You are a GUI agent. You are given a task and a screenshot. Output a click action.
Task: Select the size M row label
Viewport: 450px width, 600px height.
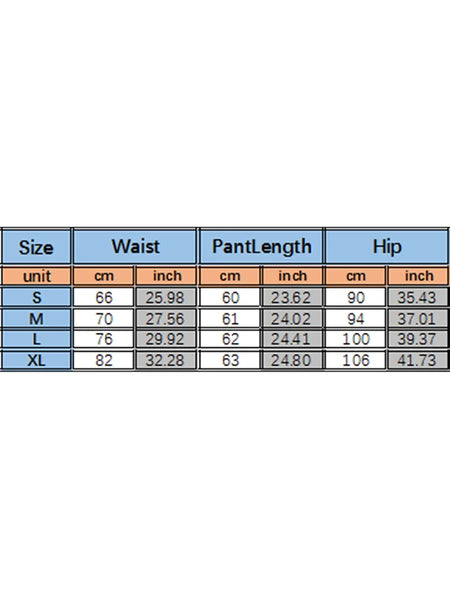(36, 318)
